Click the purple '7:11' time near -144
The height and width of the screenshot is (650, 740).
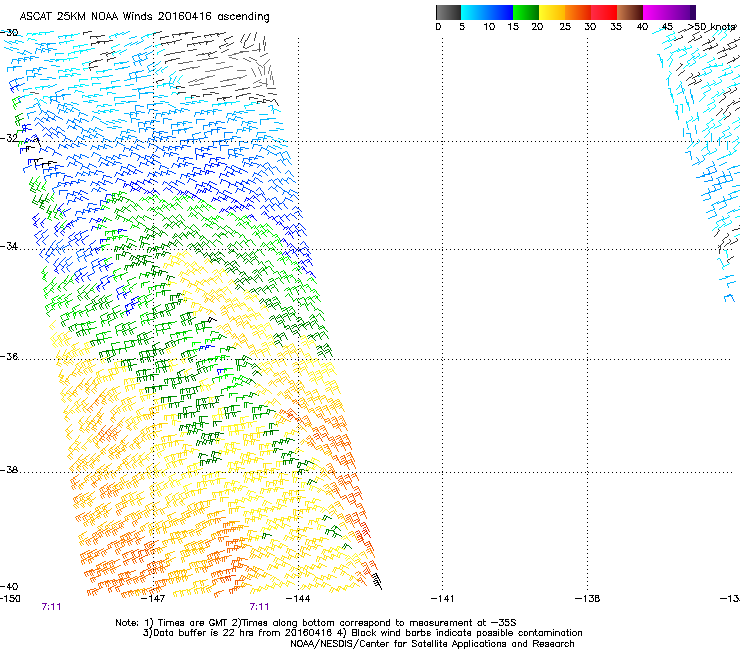pyautogui.click(x=260, y=607)
